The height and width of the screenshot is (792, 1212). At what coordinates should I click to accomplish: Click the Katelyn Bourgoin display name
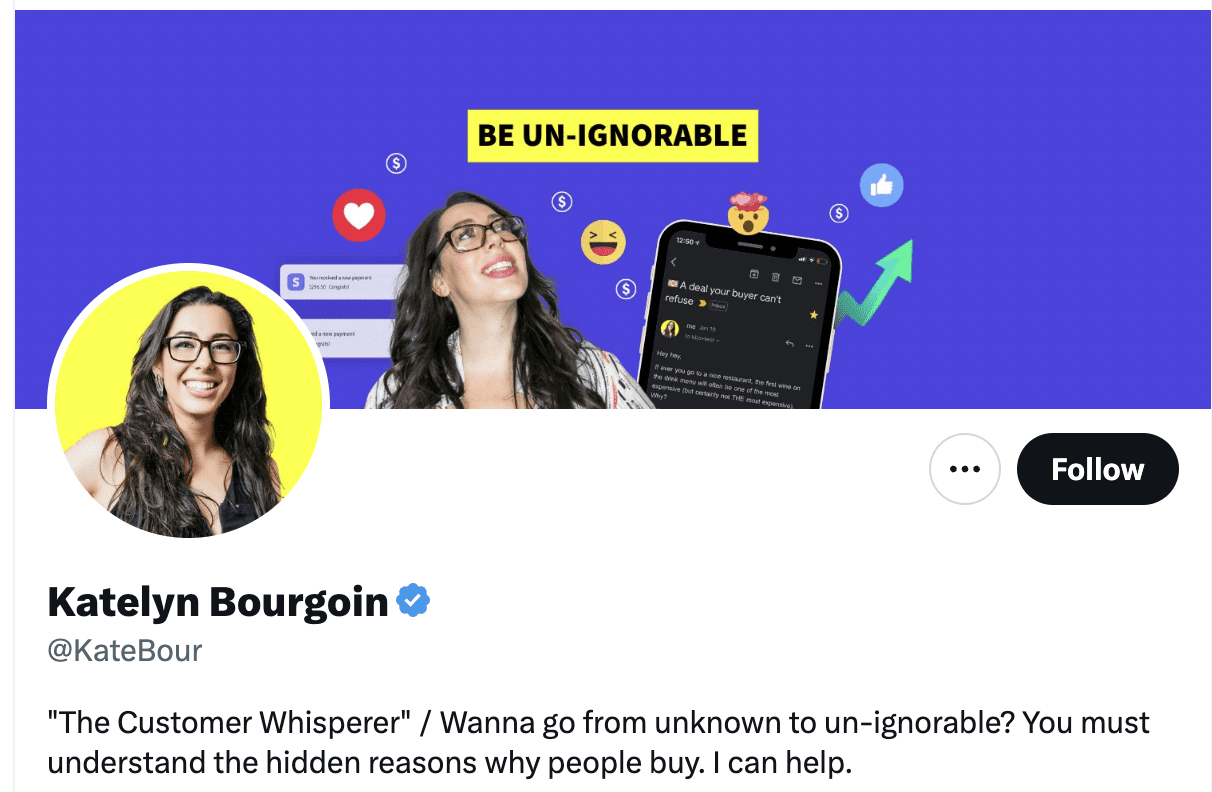tap(218, 601)
